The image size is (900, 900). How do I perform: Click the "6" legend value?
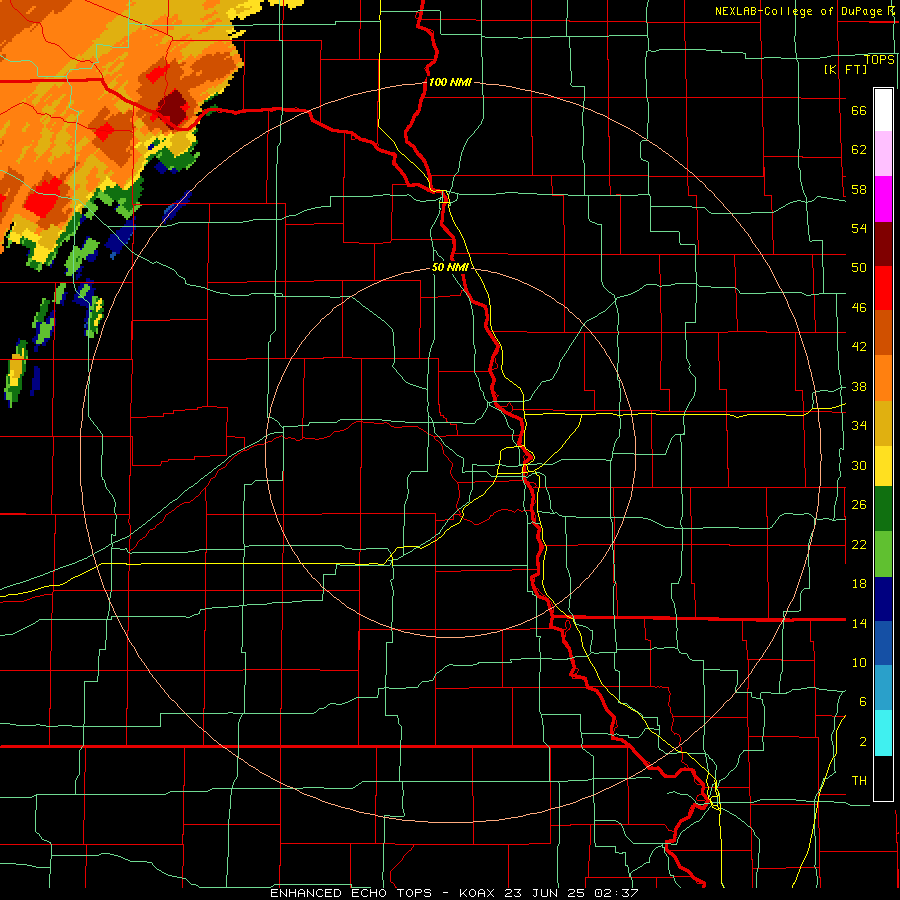click(x=863, y=702)
